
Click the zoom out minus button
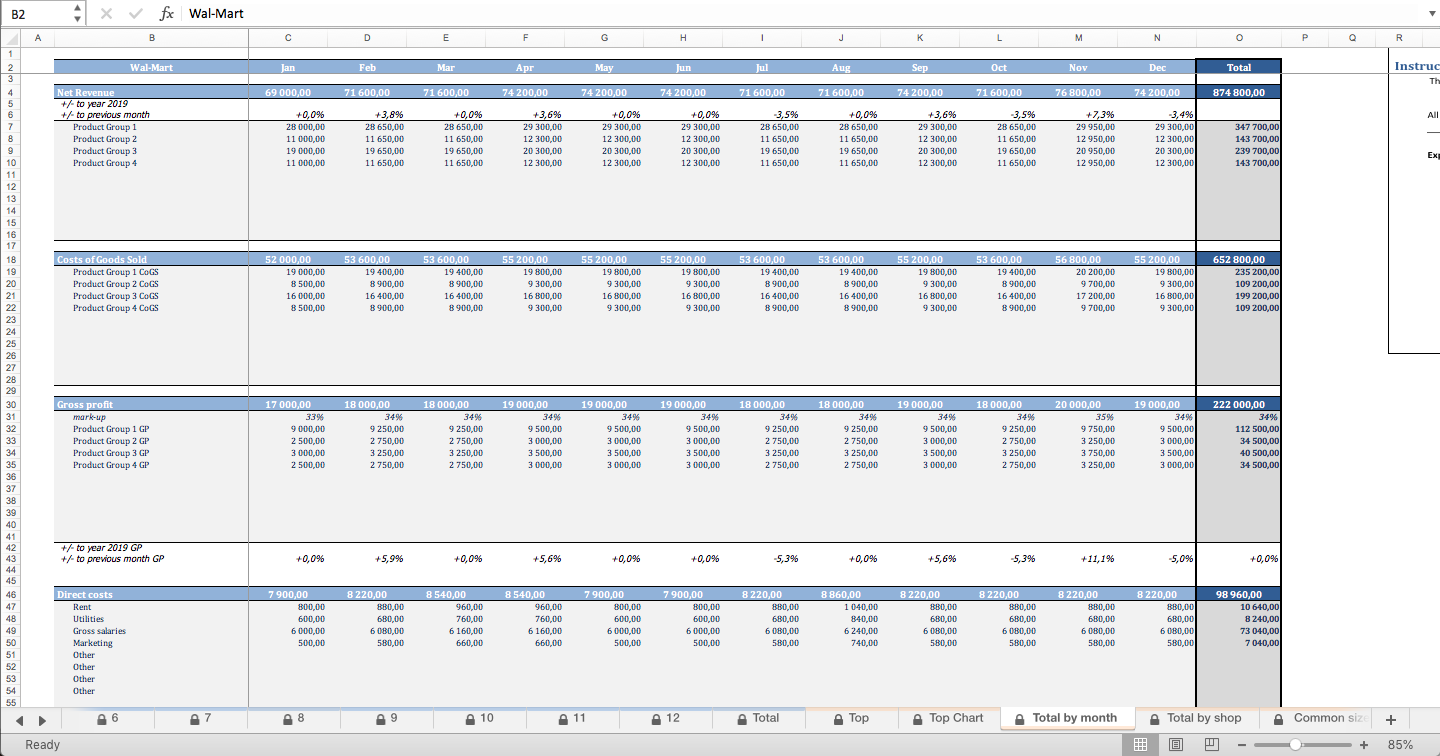click(1242, 745)
